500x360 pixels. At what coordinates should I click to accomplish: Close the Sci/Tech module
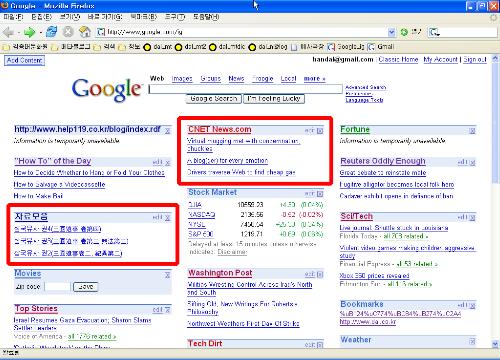coord(472,218)
